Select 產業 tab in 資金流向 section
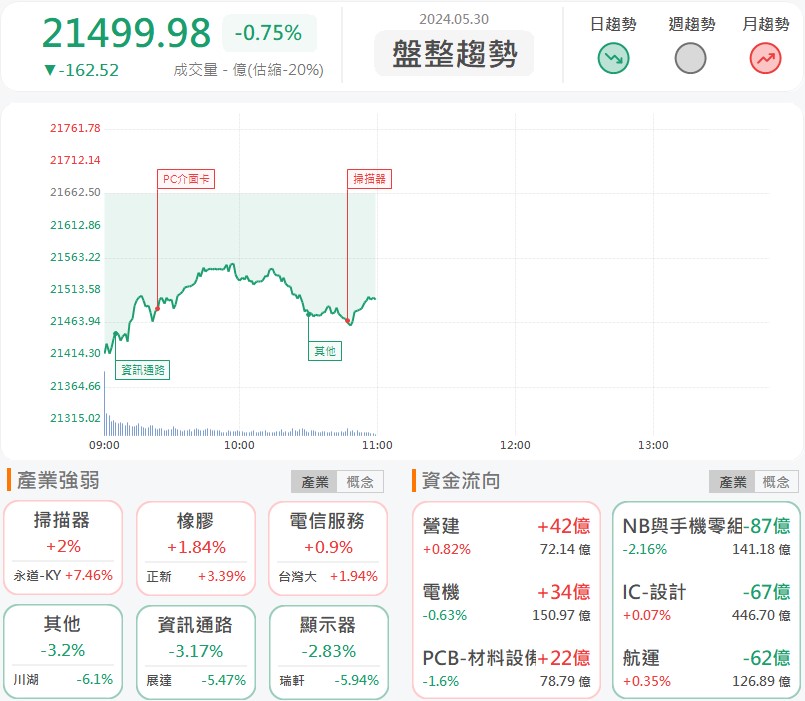 (x=732, y=482)
